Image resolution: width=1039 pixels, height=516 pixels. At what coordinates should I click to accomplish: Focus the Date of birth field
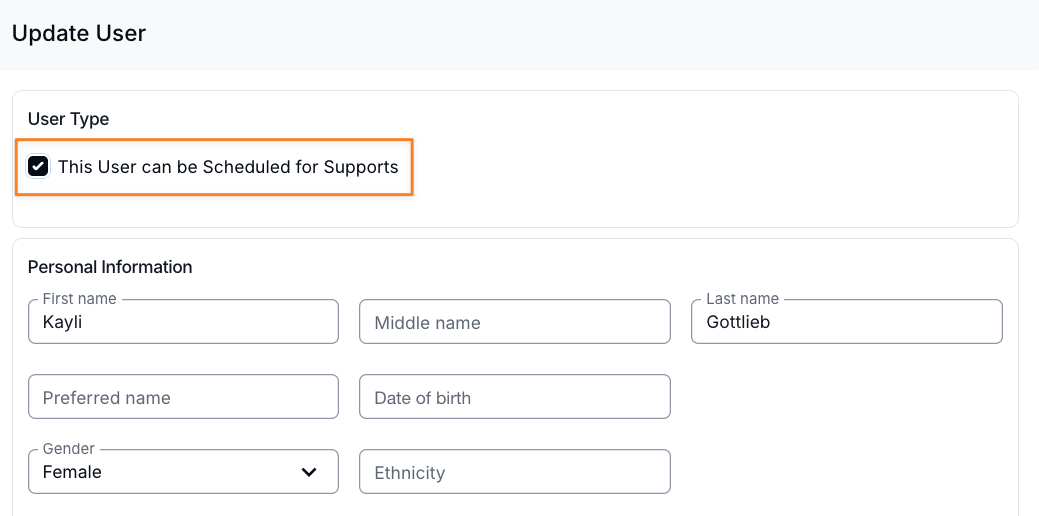click(514, 397)
